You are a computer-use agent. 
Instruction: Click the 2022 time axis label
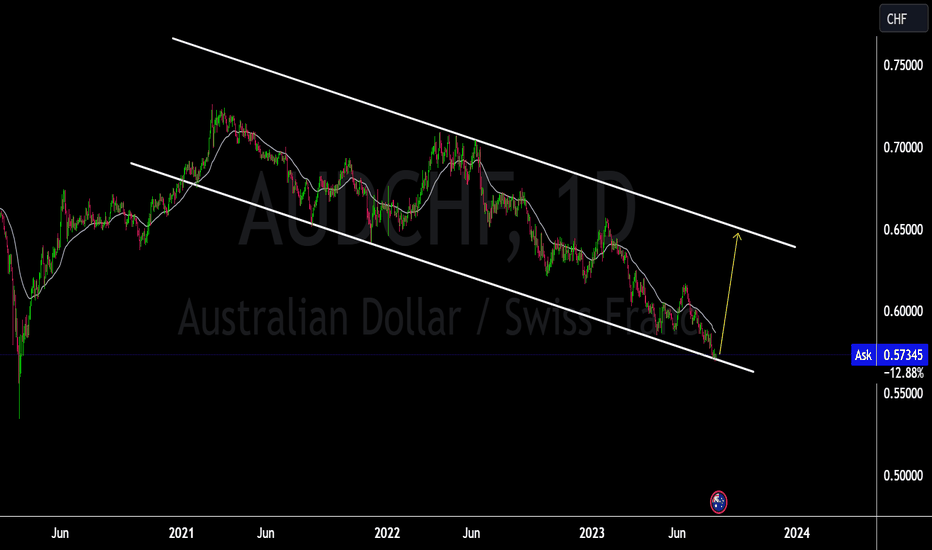click(387, 533)
